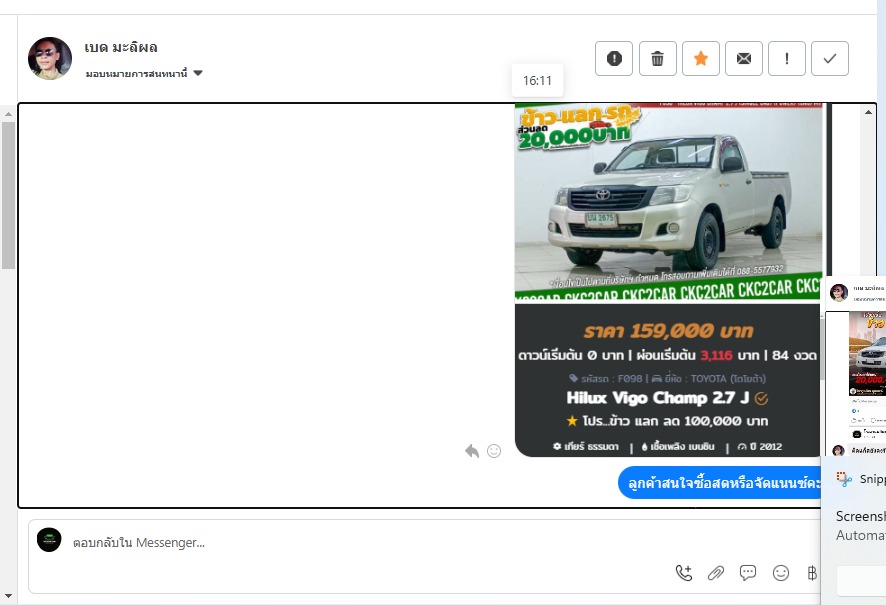The image size is (886, 605).
Task: Open contact name เบด มะลิผล
Action: [121, 47]
